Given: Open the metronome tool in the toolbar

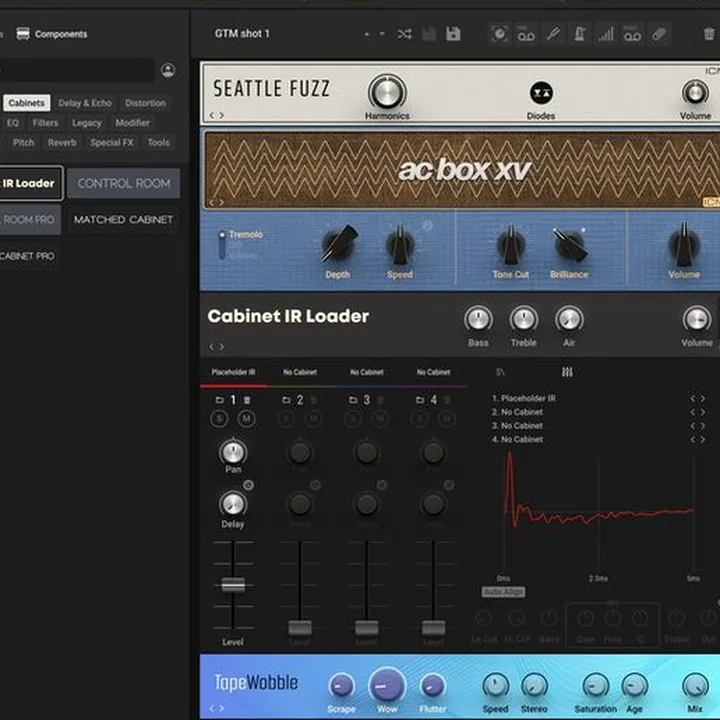Looking at the screenshot, I should click(579, 34).
